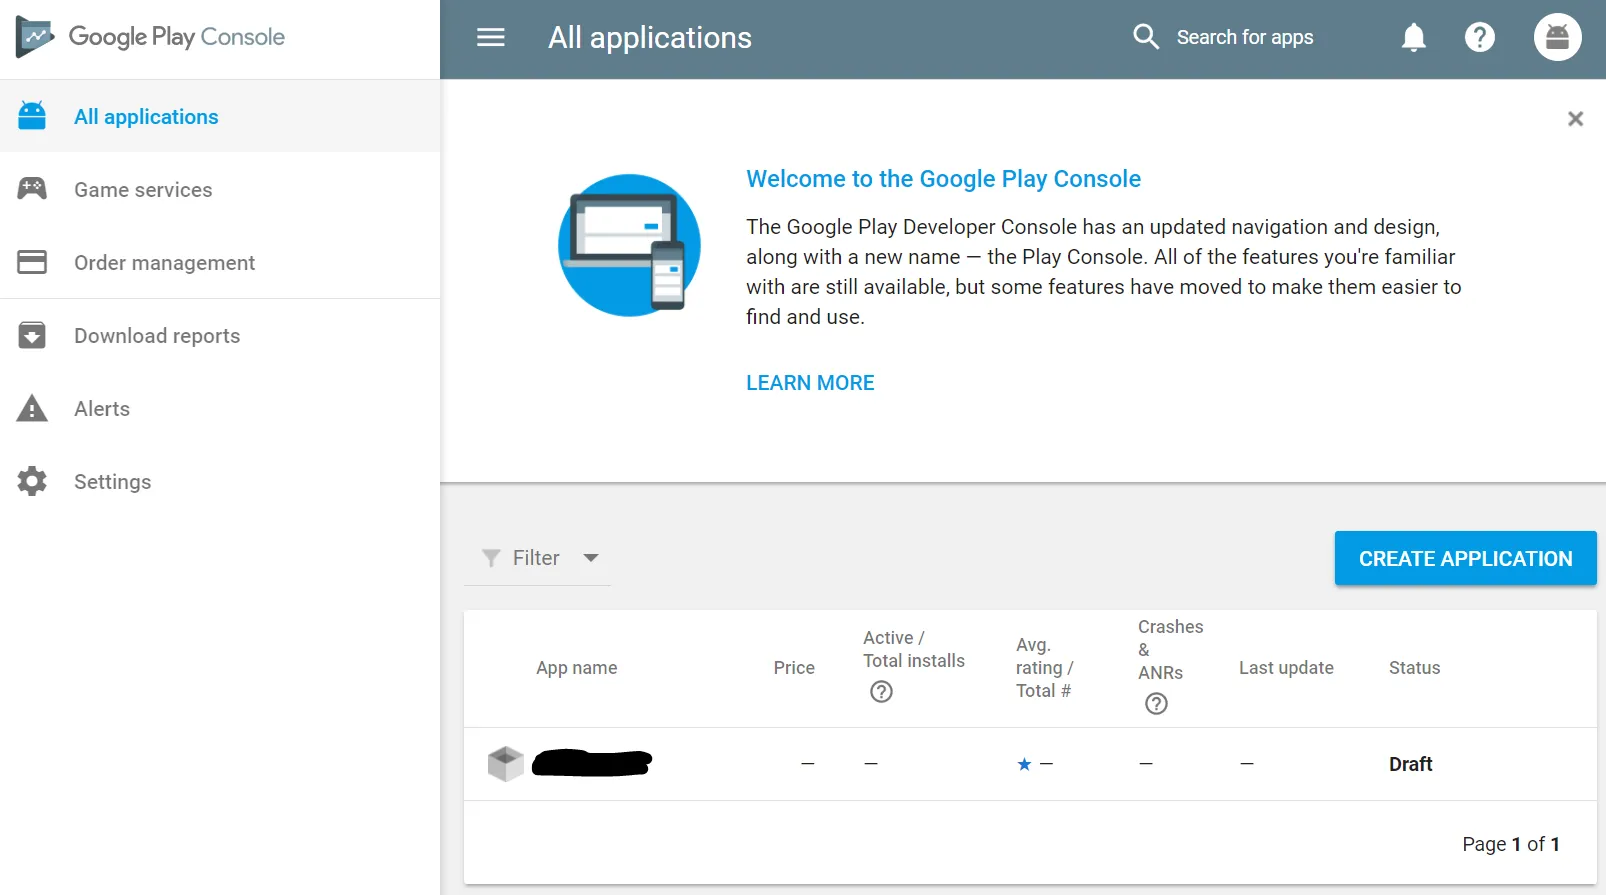Open Settings from sidebar
The height and width of the screenshot is (895, 1606).
click(112, 482)
